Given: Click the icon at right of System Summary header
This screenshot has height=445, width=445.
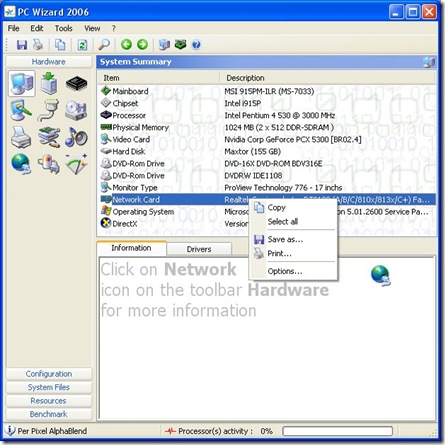Looking at the screenshot, I should point(429,62).
